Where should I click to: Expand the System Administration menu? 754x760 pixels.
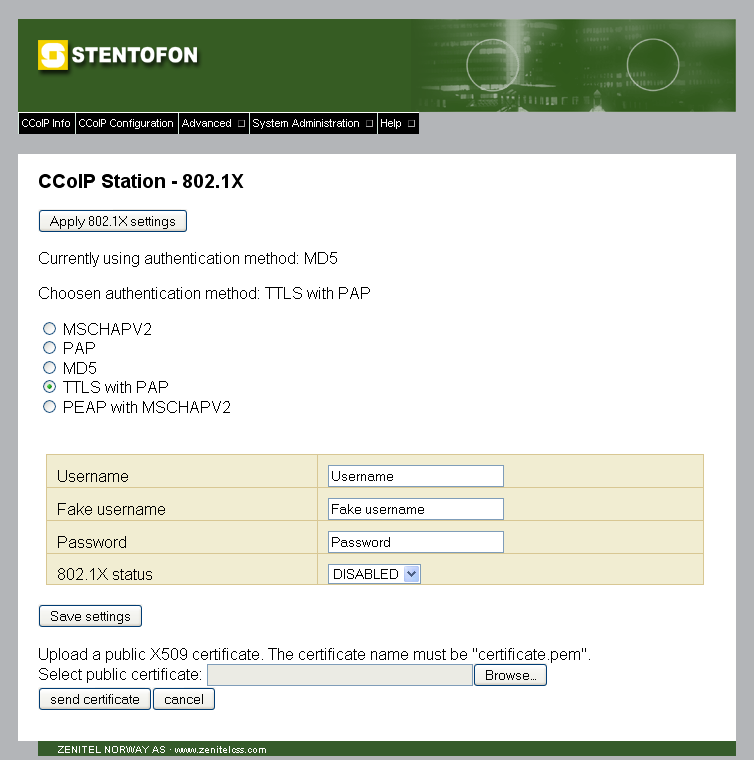312,124
